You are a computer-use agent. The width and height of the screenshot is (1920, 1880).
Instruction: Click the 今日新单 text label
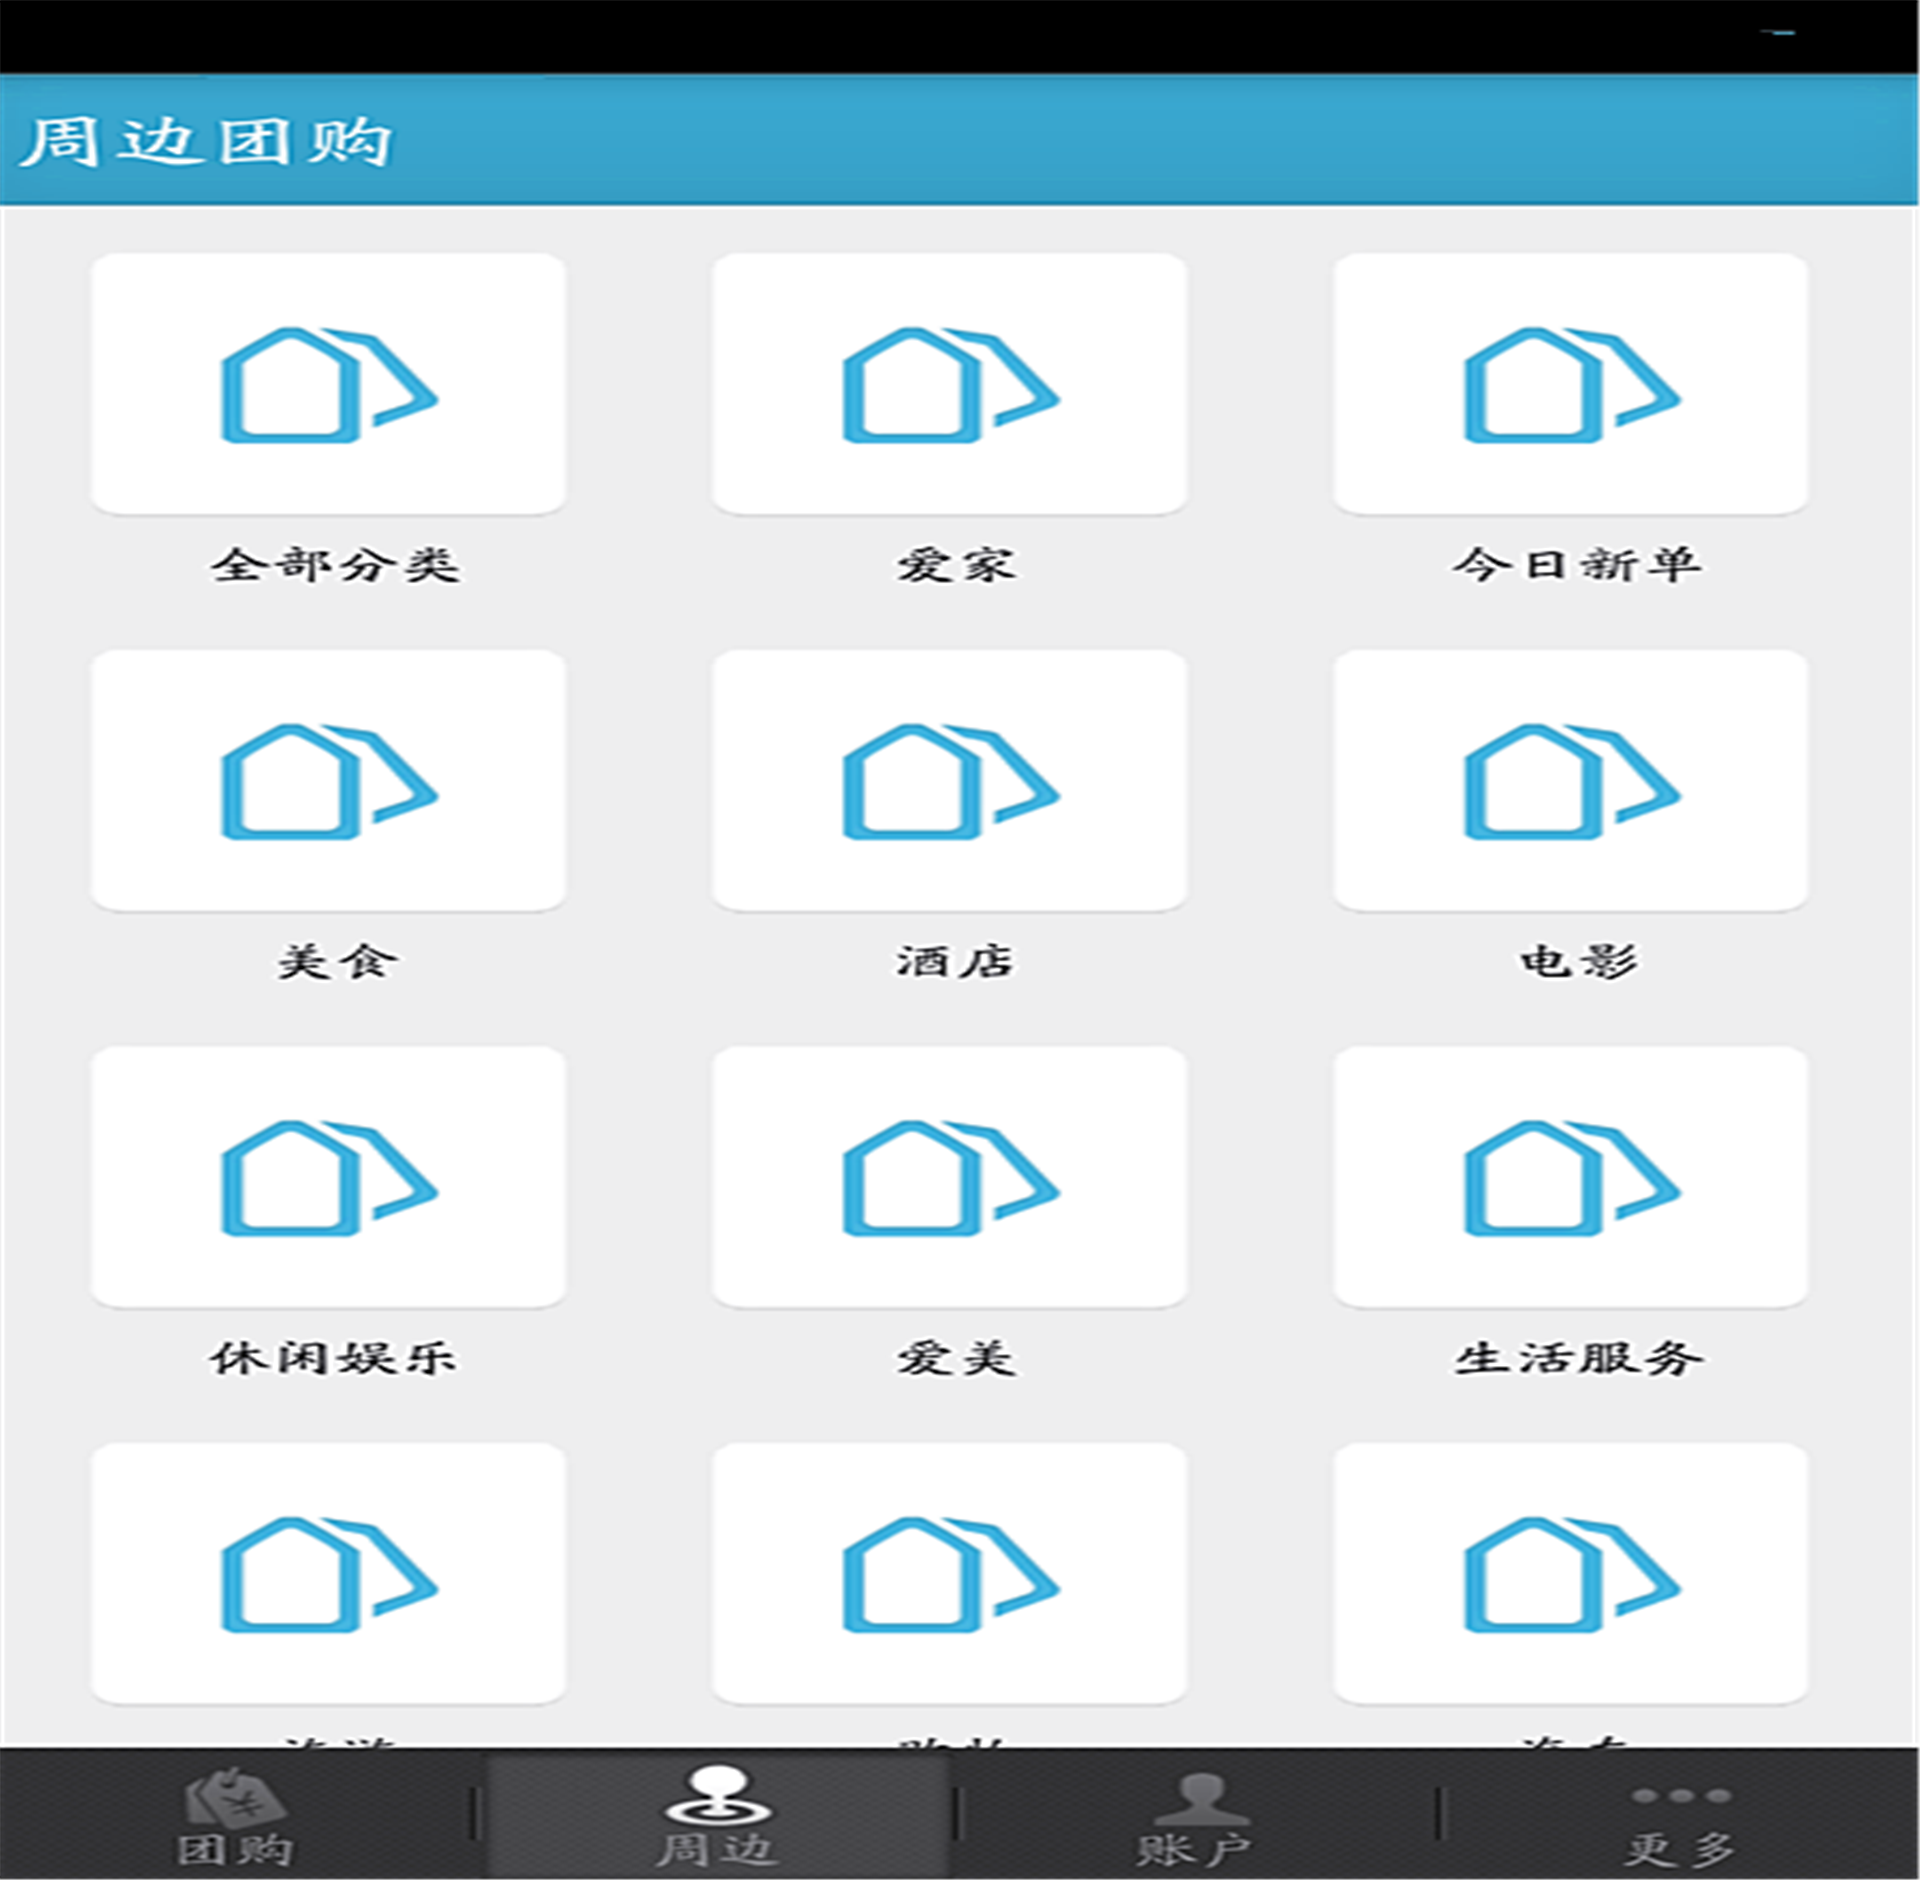(1577, 565)
